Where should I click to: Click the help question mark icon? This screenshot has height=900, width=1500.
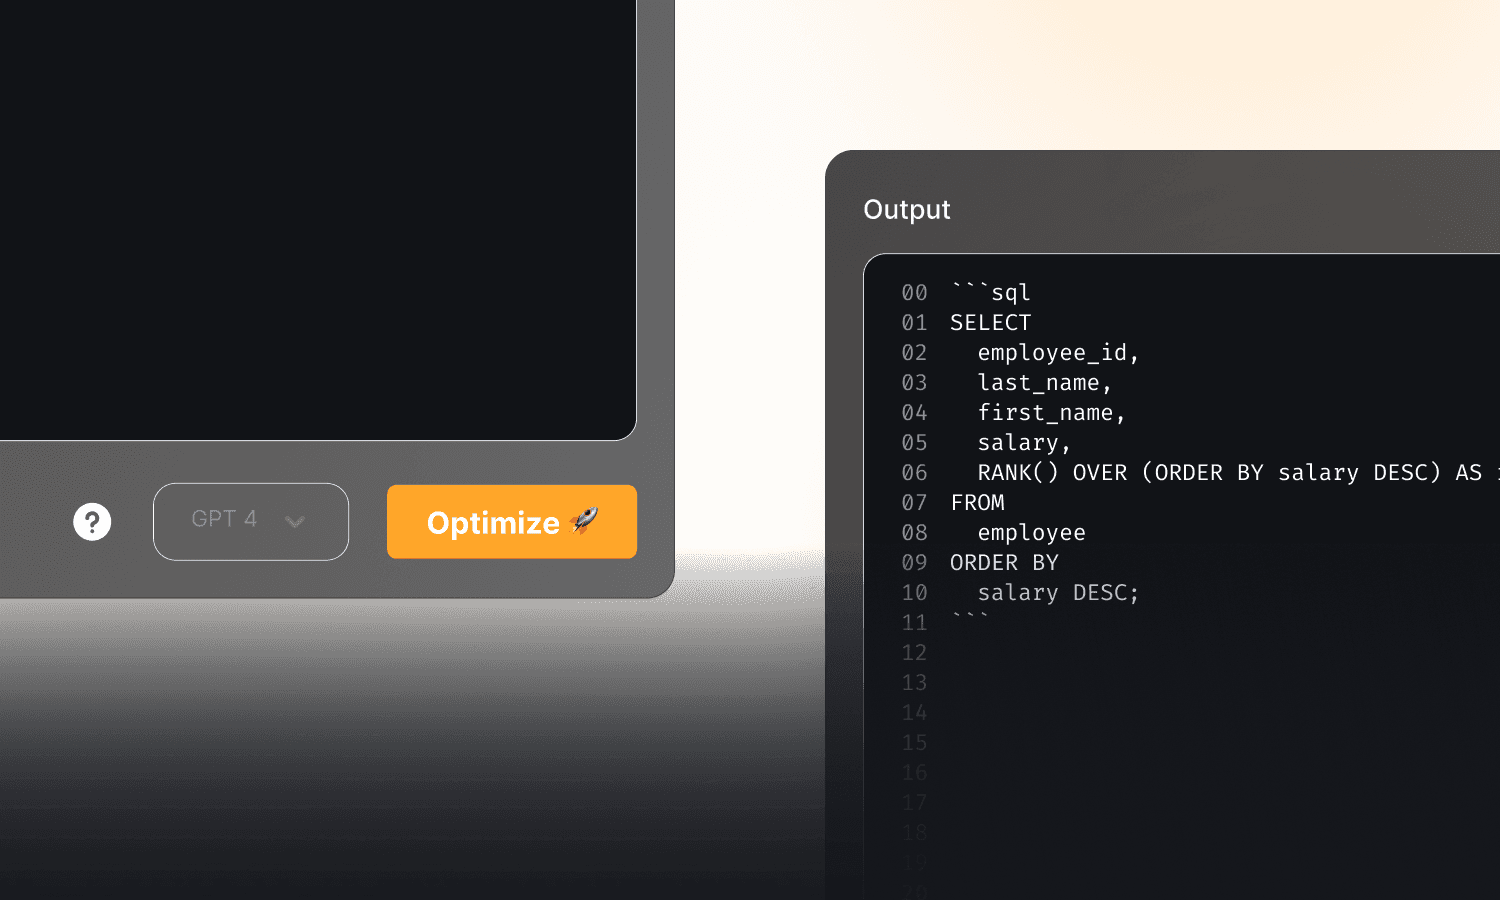coord(92,522)
